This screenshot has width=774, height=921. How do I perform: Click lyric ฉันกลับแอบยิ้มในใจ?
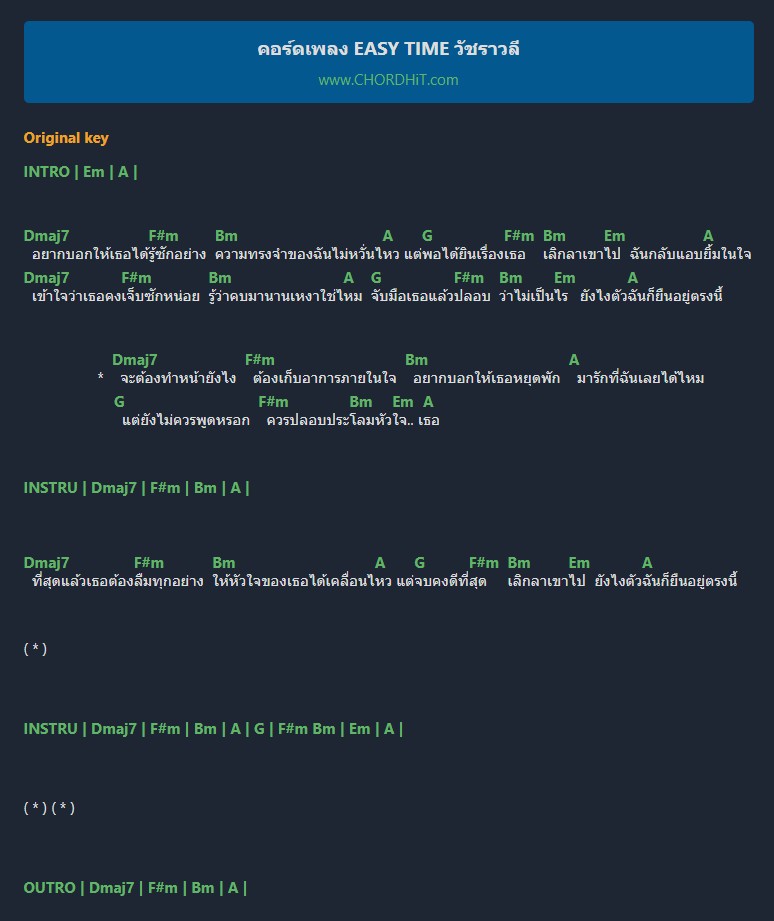690,254
